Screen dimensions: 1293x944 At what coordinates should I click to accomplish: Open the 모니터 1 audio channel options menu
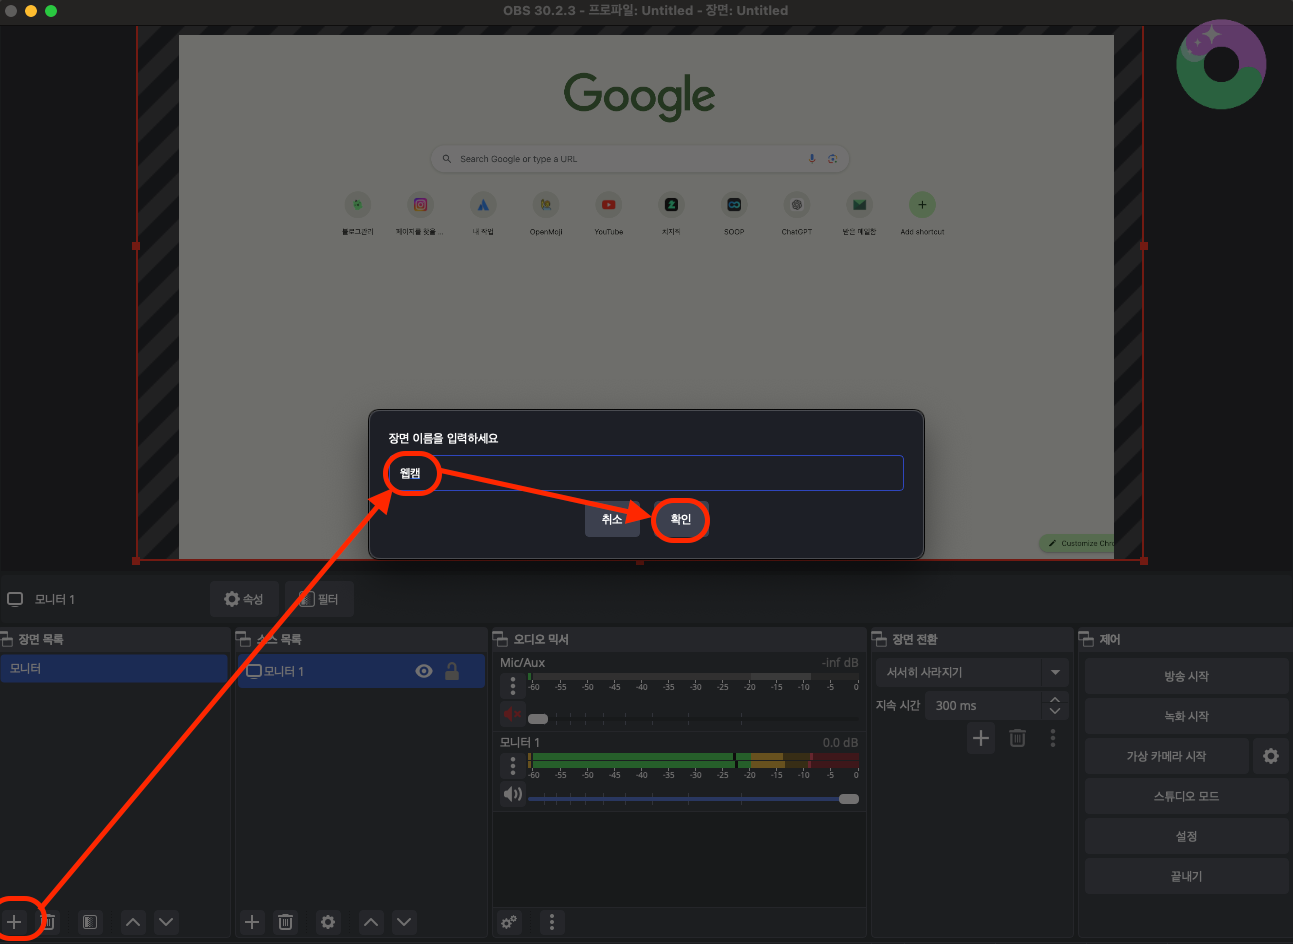(x=513, y=765)
